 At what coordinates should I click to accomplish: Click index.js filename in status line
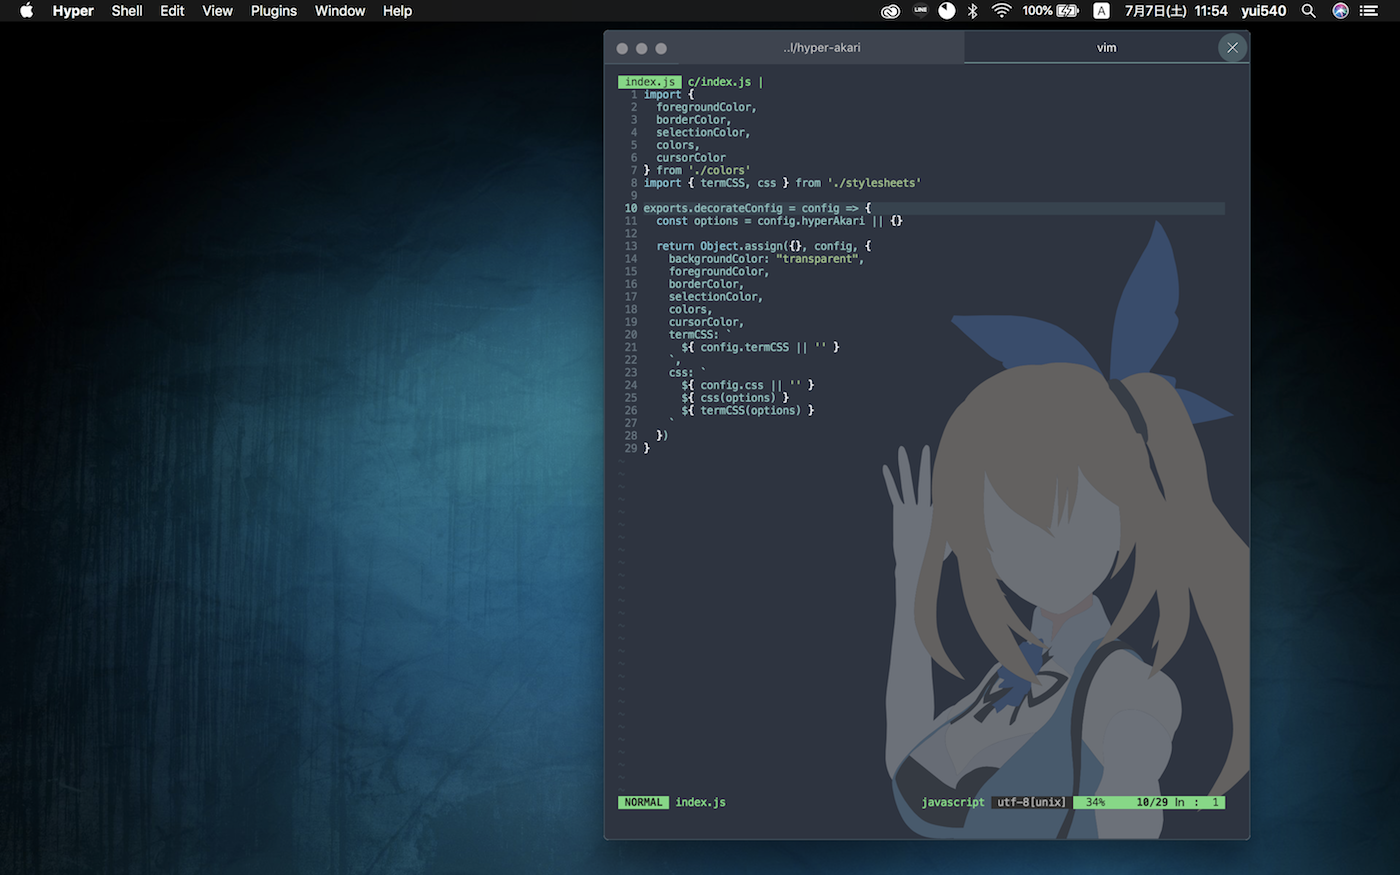click(x=700, y=802)
